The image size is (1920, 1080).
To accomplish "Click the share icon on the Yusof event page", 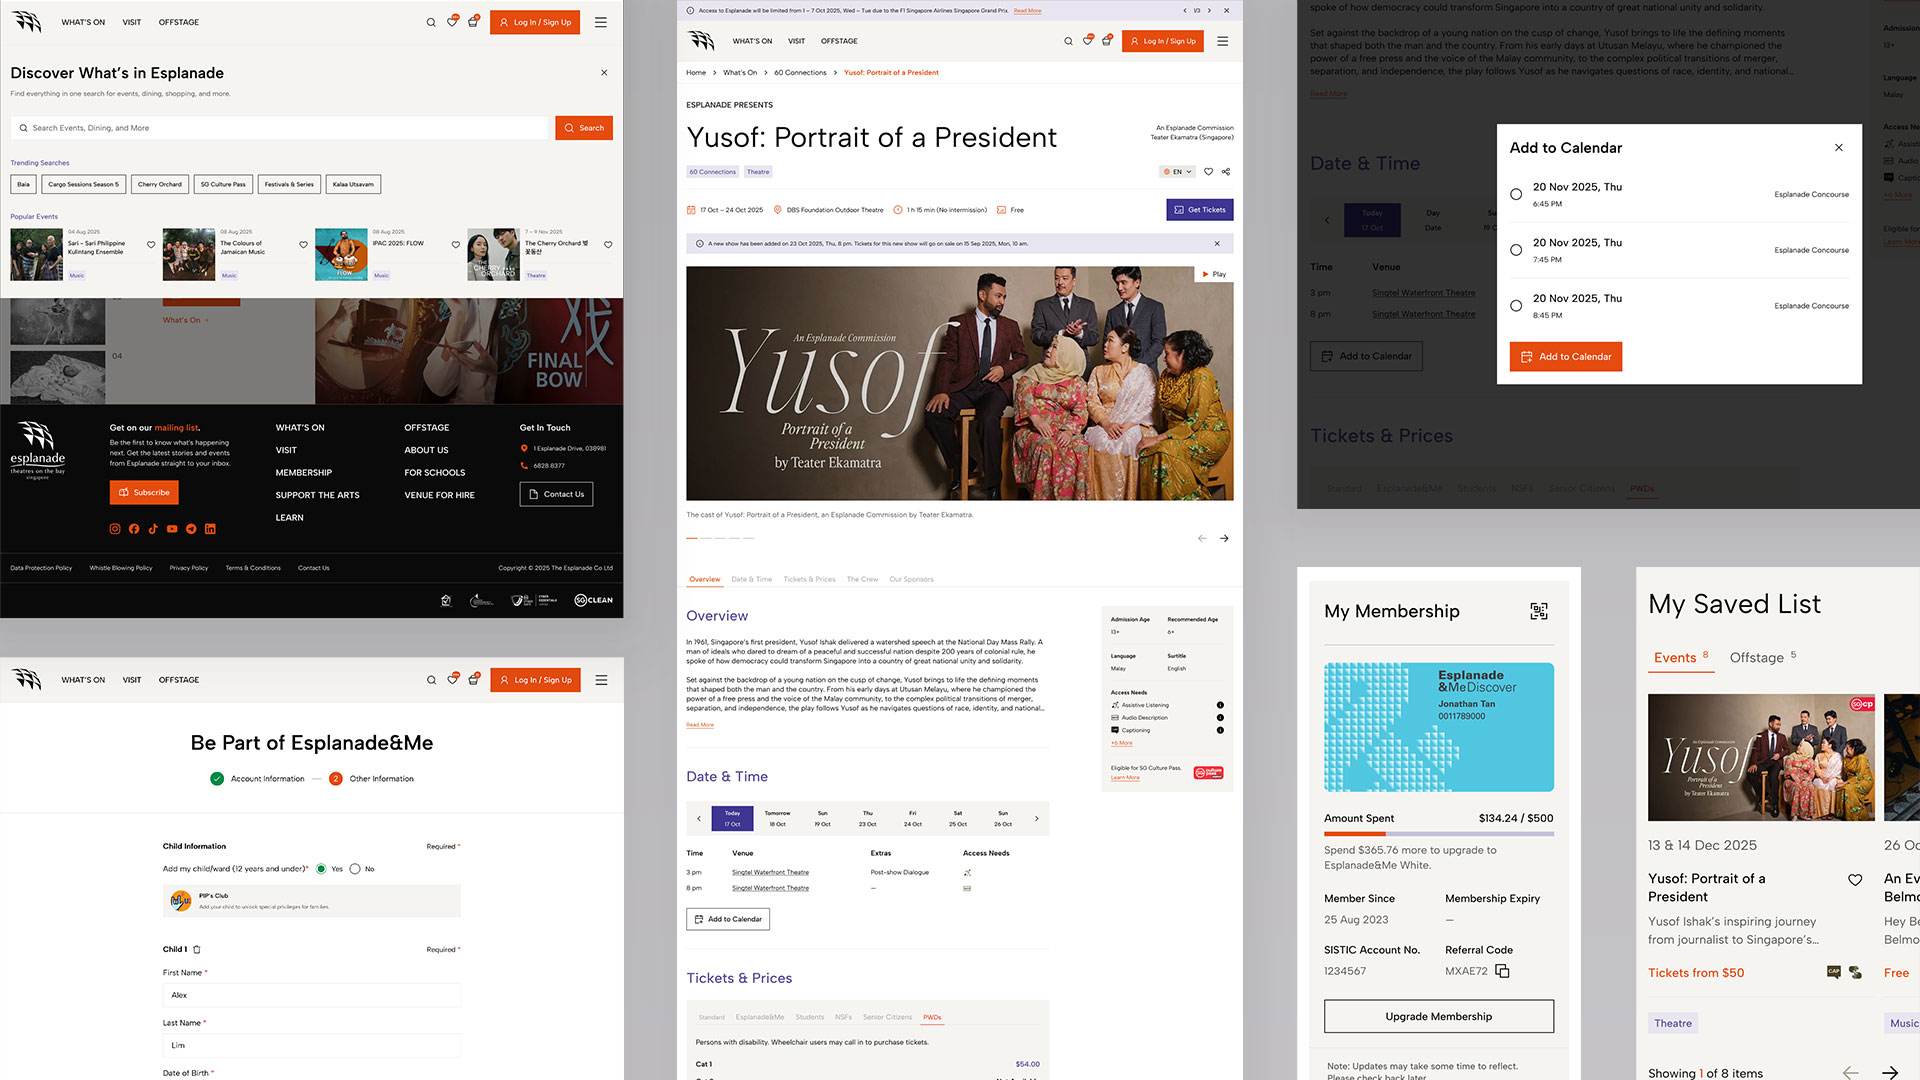I will [1226, 172].
